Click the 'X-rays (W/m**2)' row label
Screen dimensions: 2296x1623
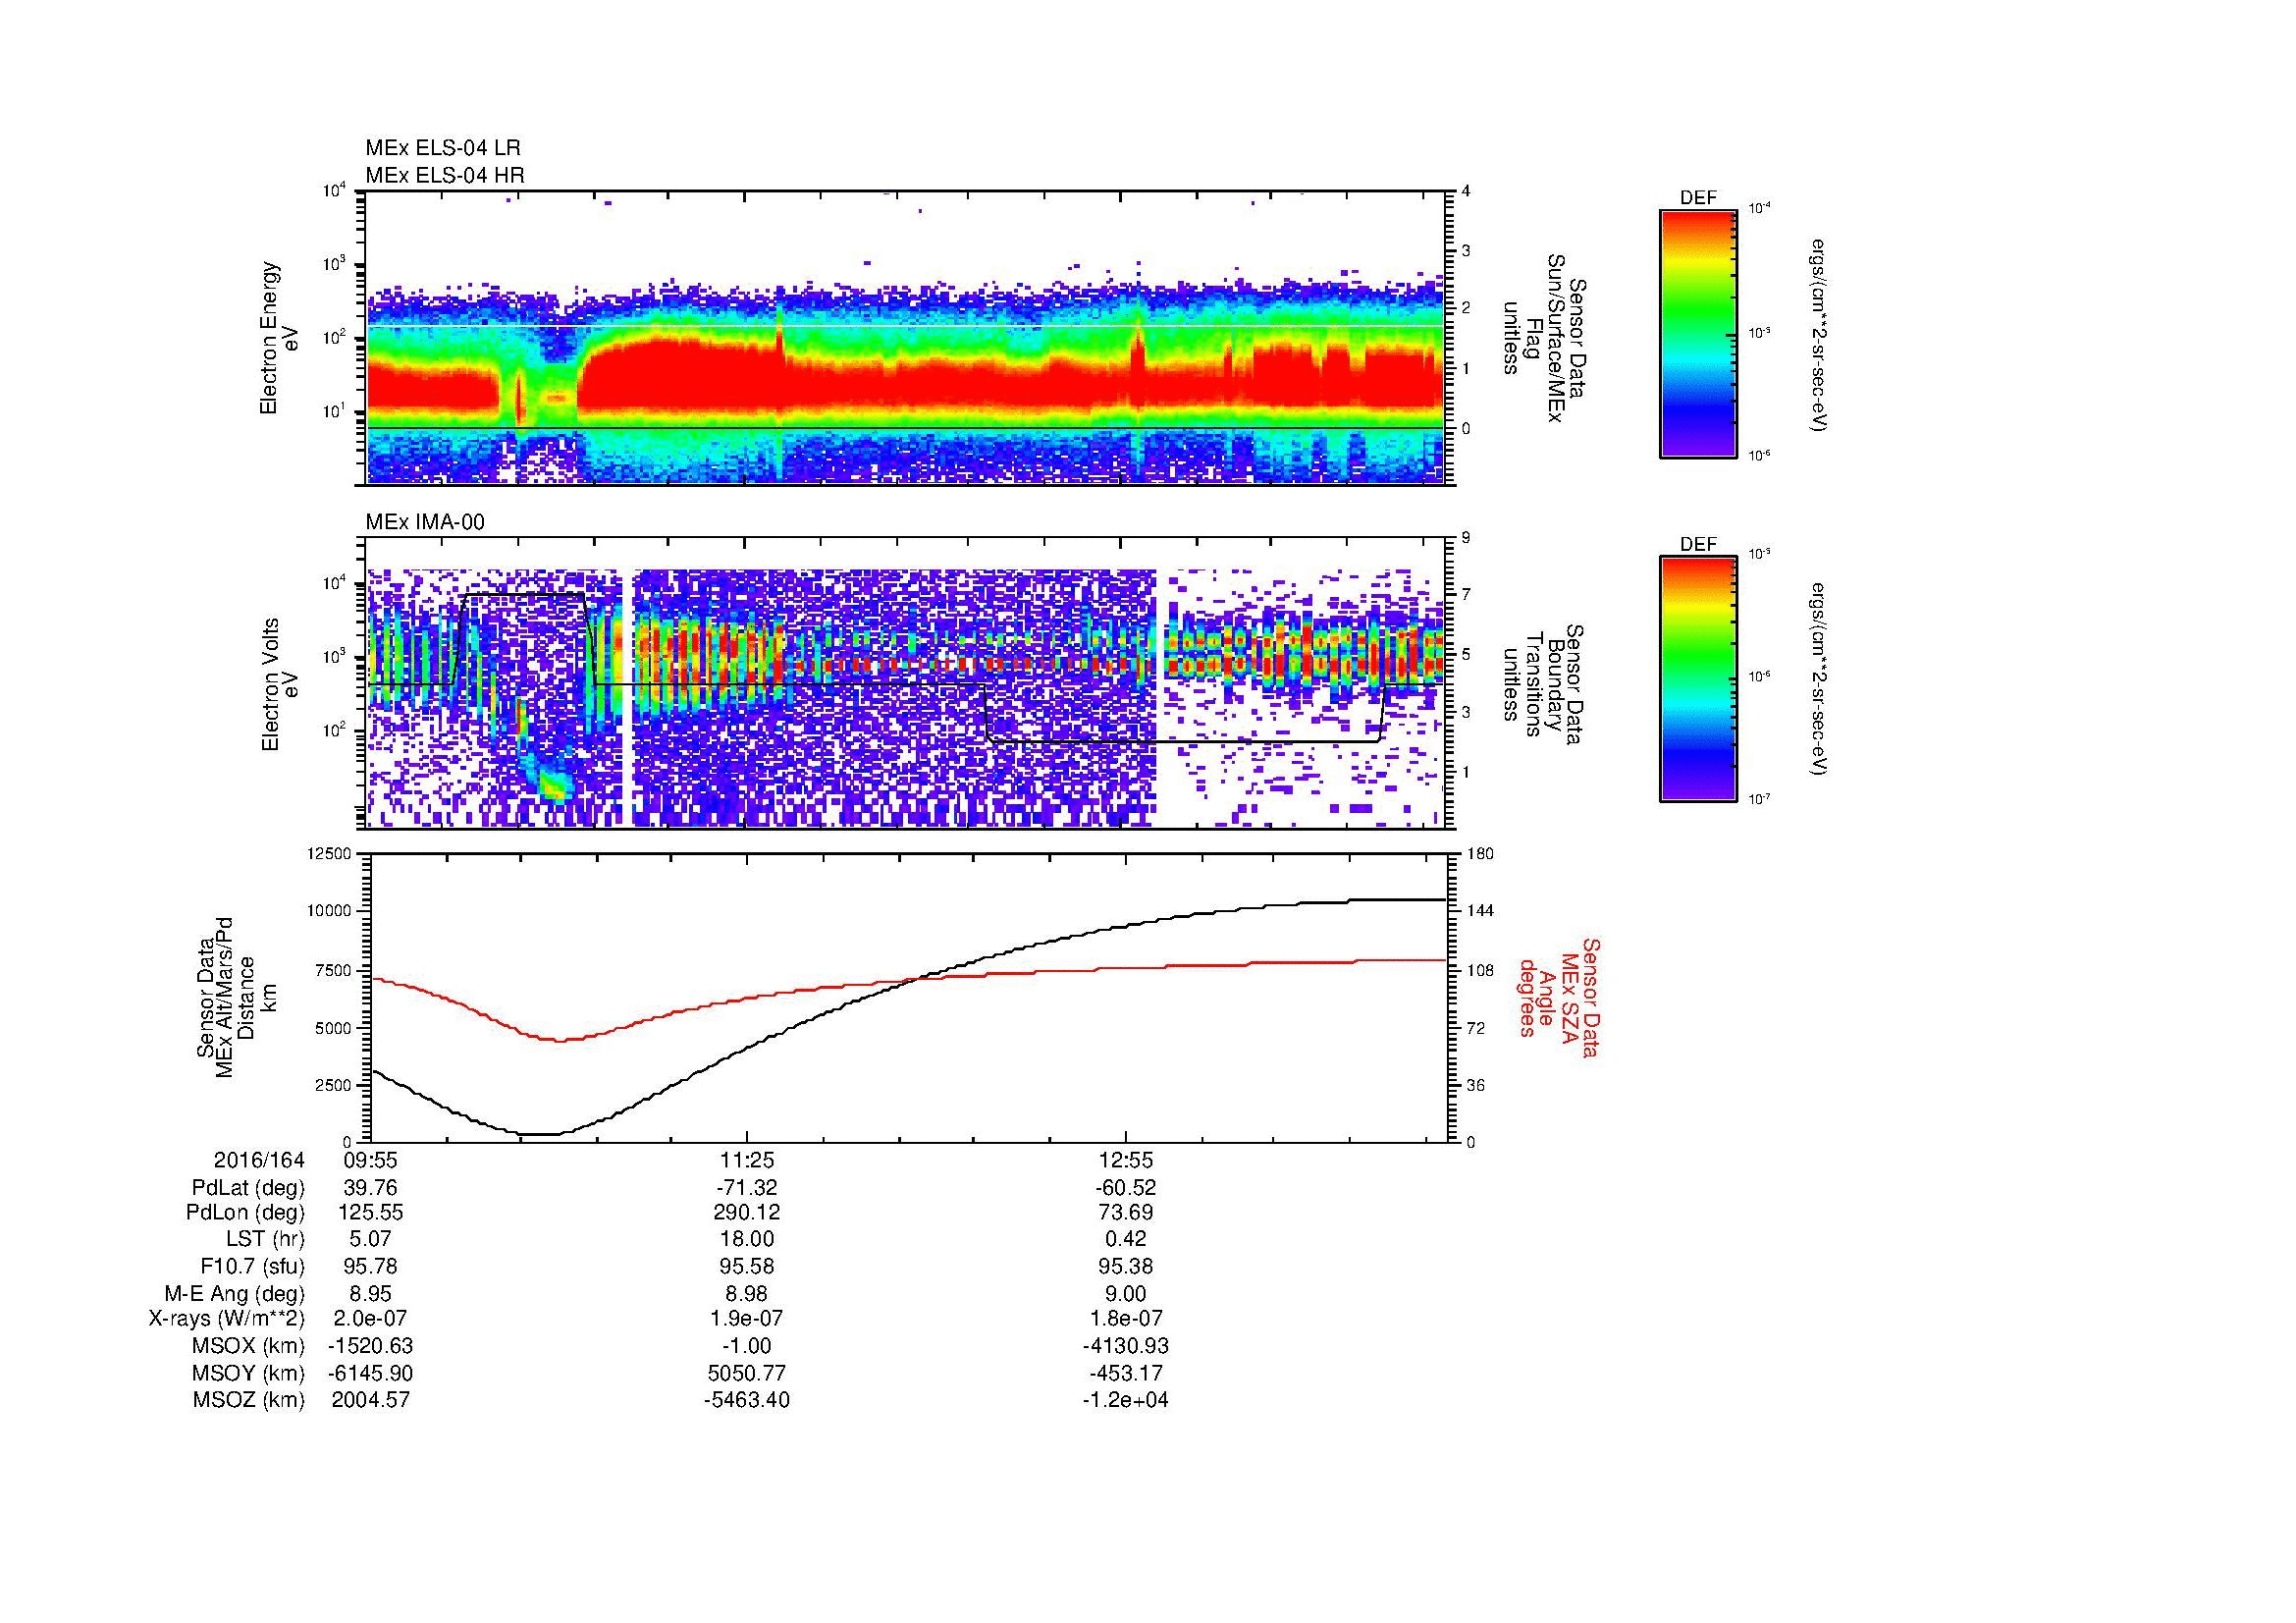pos(226,1320)
